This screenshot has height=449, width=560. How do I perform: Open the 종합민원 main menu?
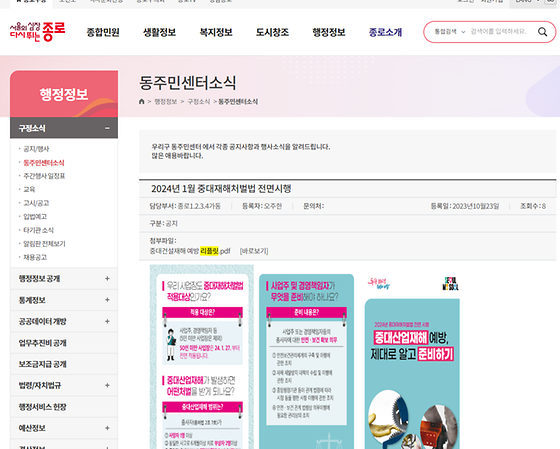[x=103, y=32]
